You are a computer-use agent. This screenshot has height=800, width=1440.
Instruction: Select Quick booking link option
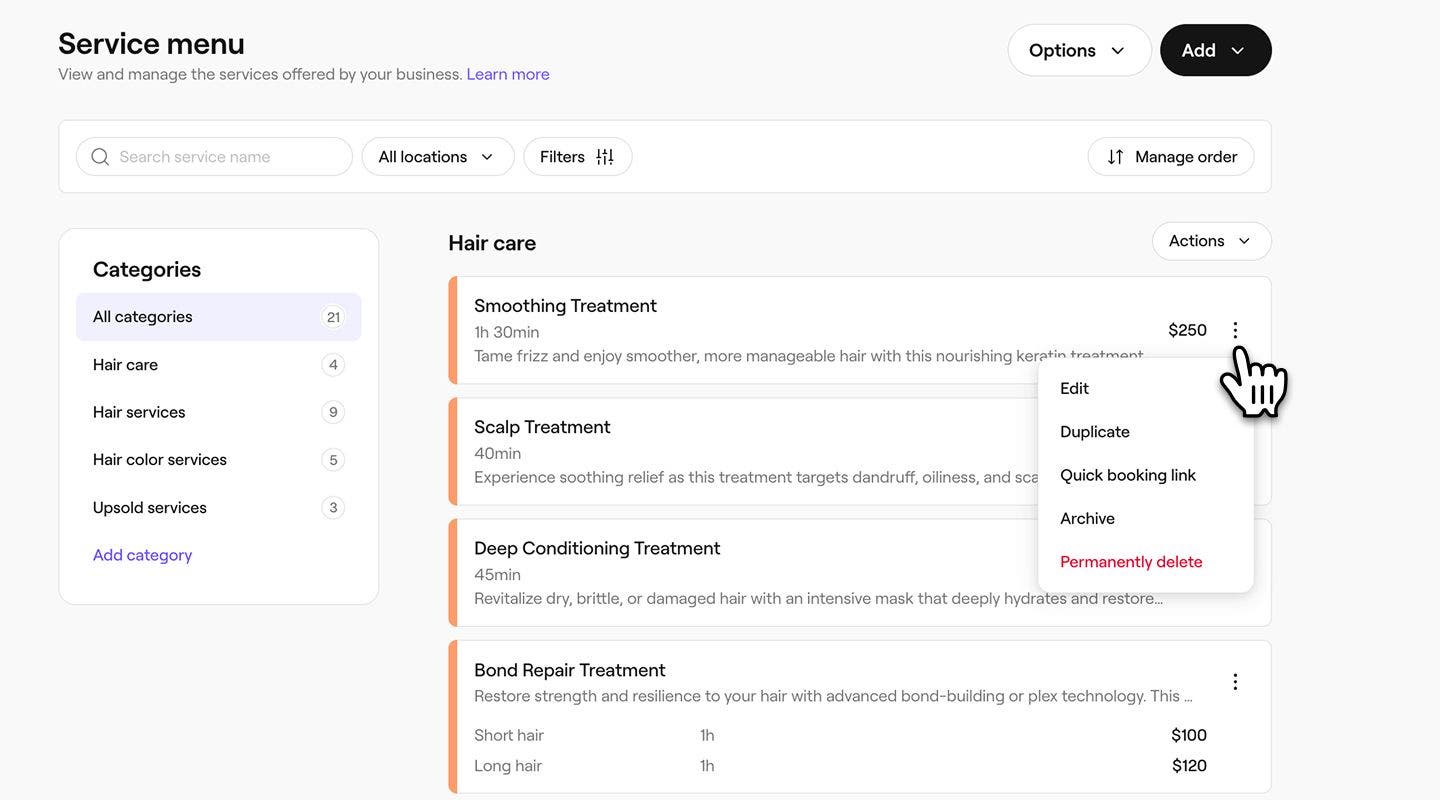(x=1128, y=475)
